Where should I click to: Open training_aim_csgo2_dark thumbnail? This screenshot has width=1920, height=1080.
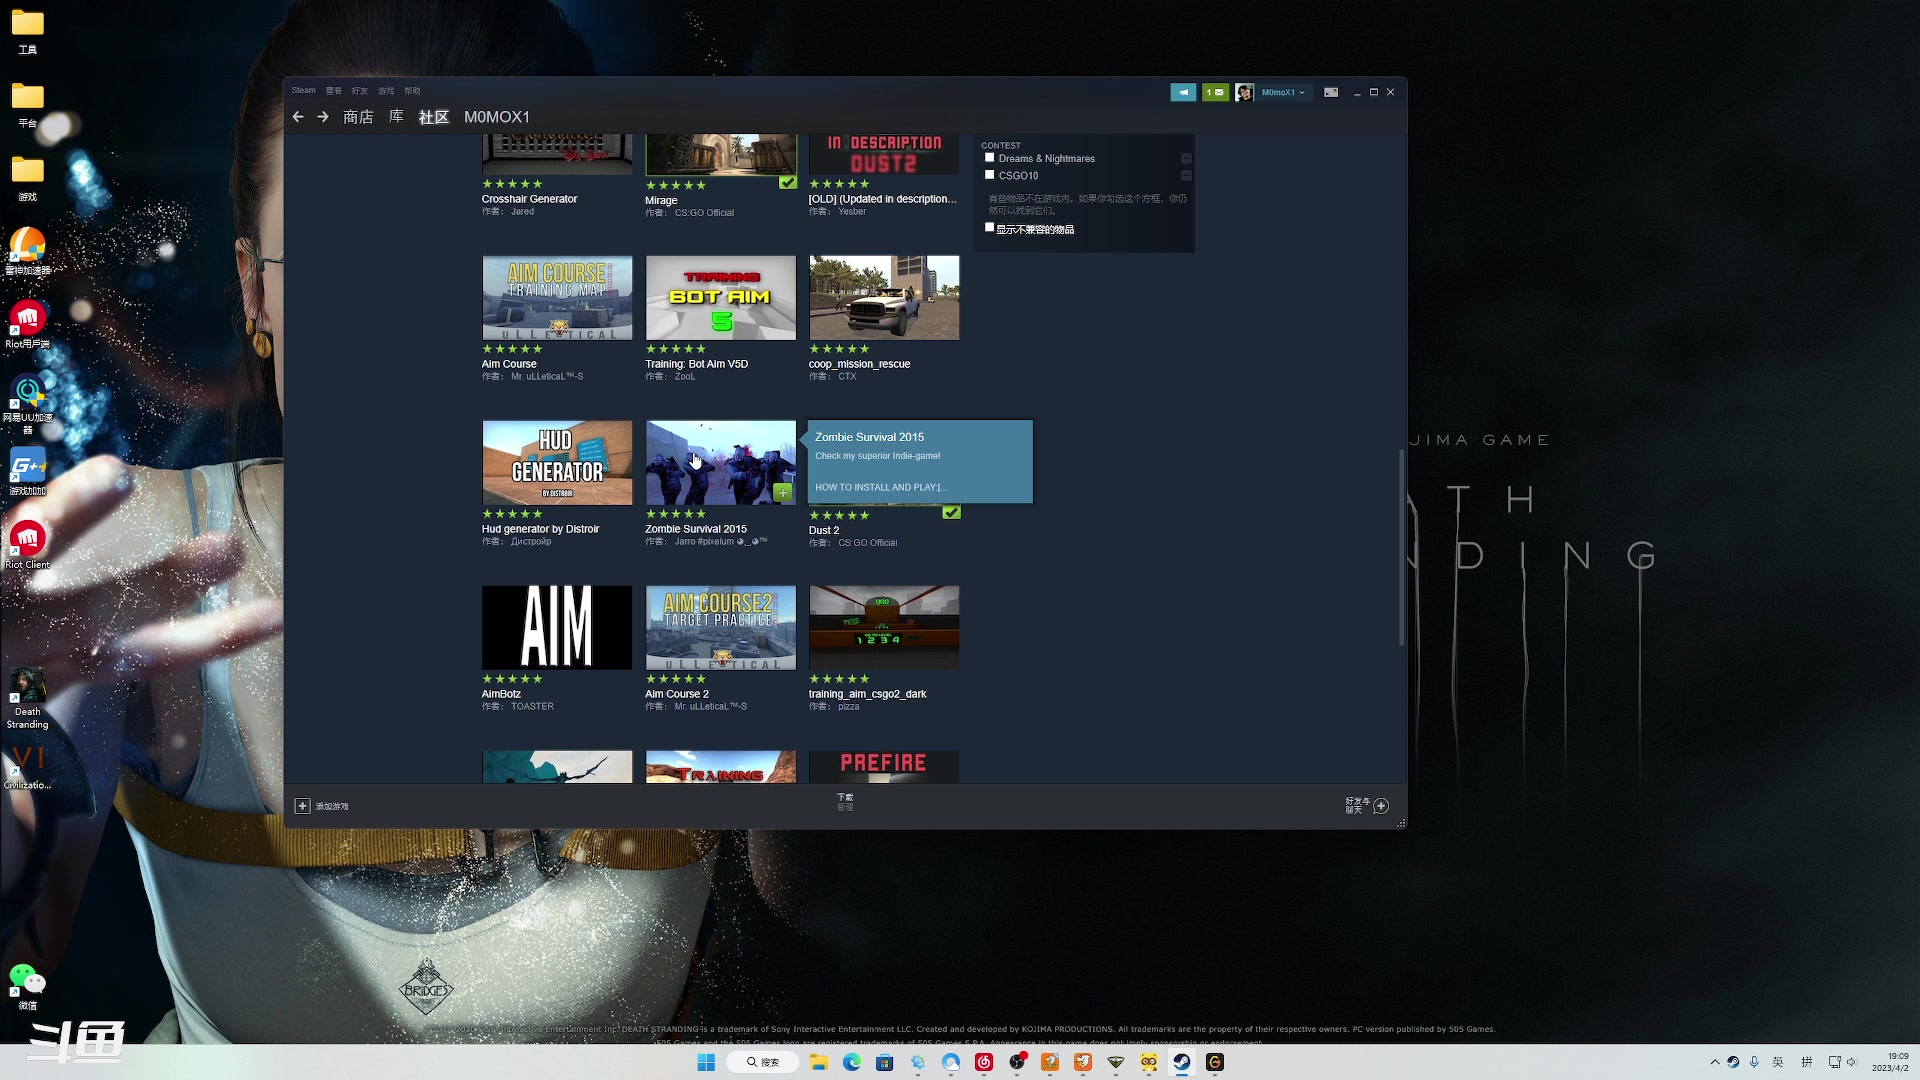click(x=884, y=628)
